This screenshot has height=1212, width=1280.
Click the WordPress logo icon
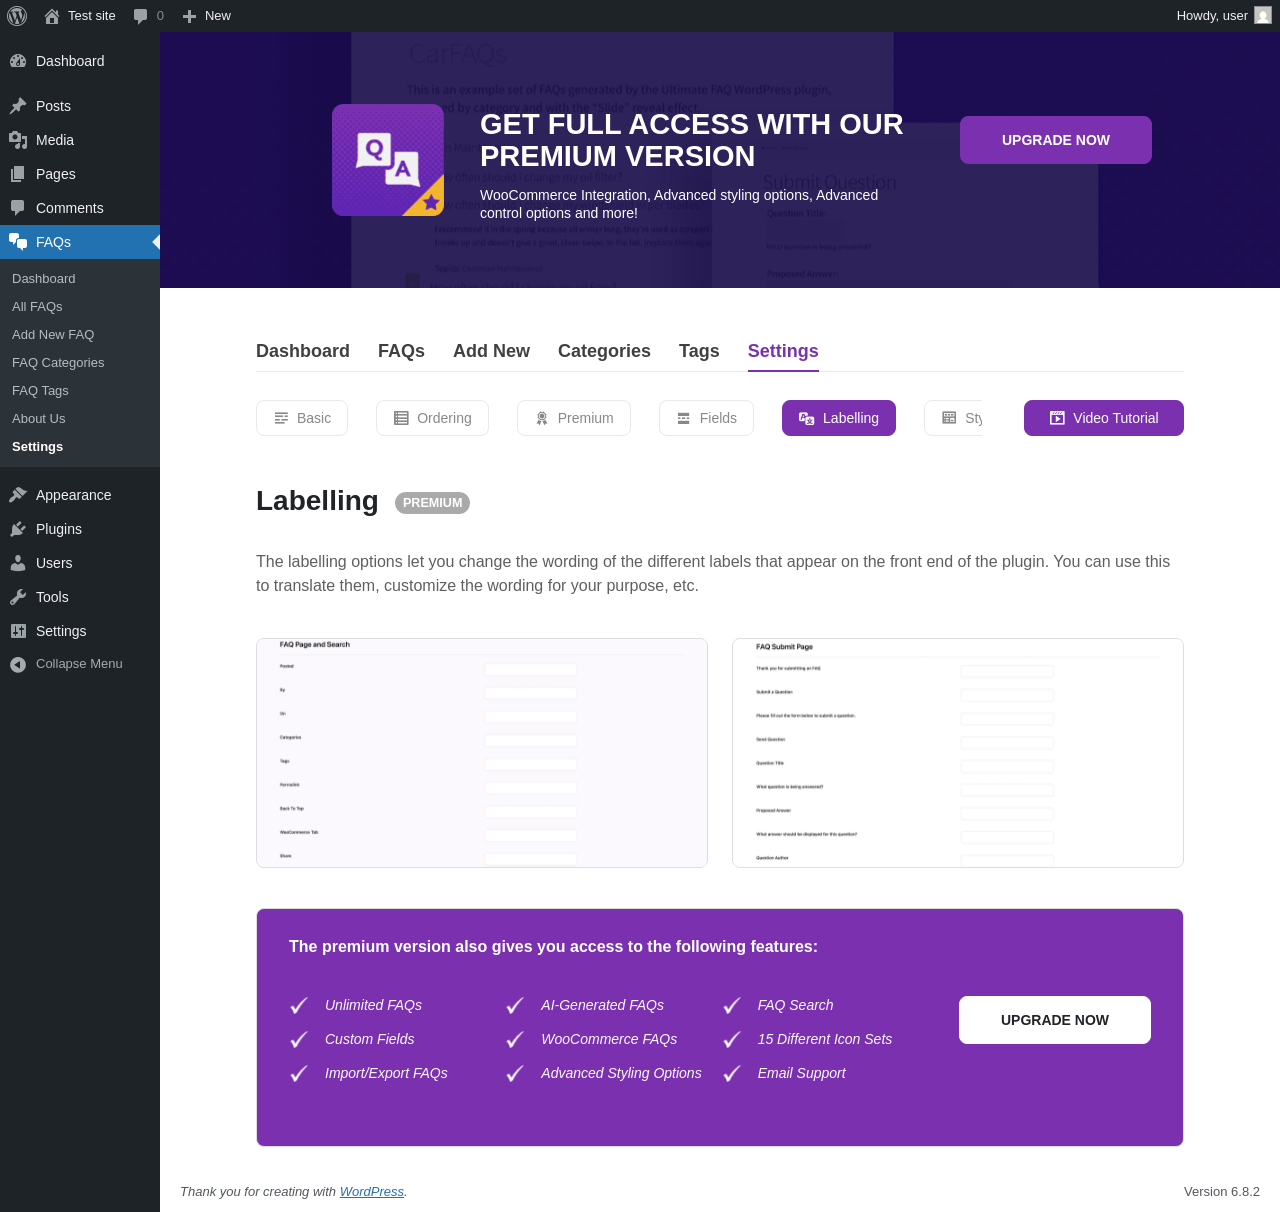(17, 16)
